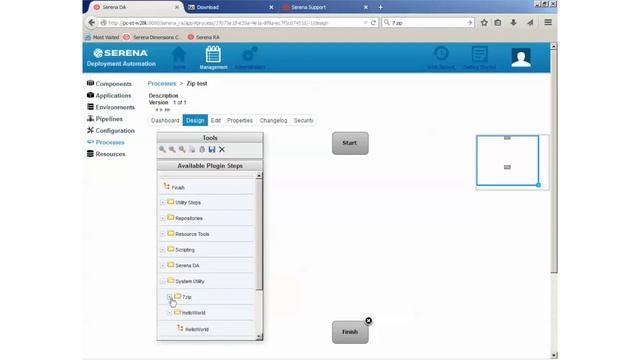Submit search with the arrow in search box
This screenshot has height=360, width=640.
click(470, 23)
